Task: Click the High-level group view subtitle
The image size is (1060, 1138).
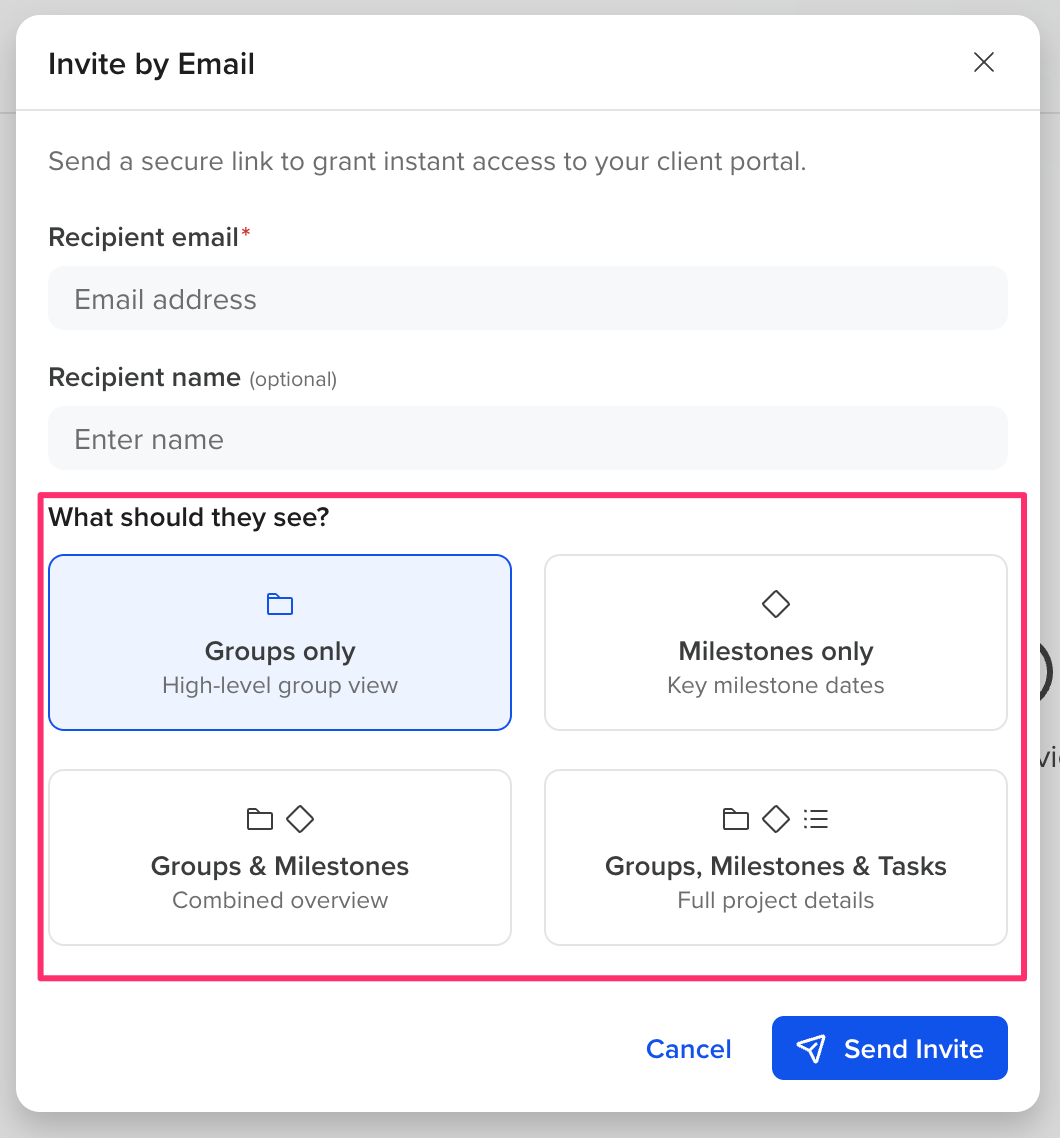Action: tap(280, 685)
